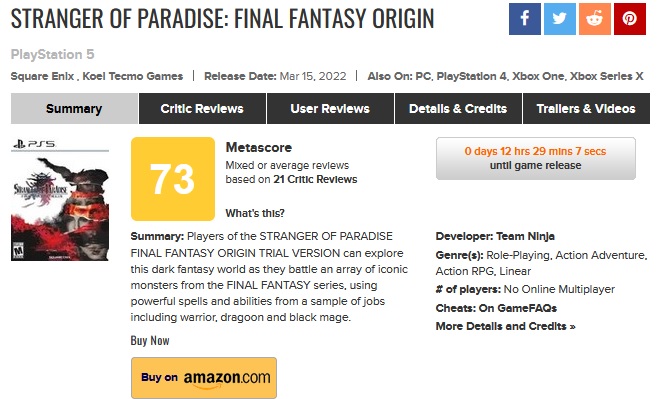Viewport: 666px width, 399px height.
Task: Share the page on Facebook
Action: point(525,19)
